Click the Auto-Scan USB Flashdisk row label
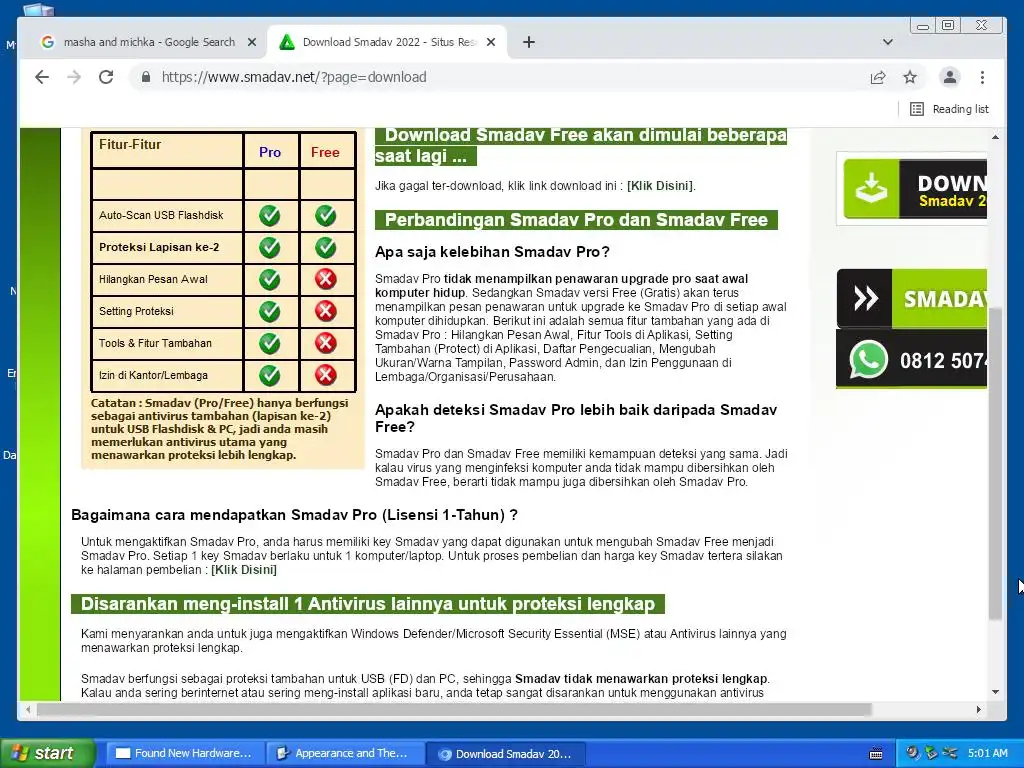This screenshot has width=1024, height=768. [161, 216]
